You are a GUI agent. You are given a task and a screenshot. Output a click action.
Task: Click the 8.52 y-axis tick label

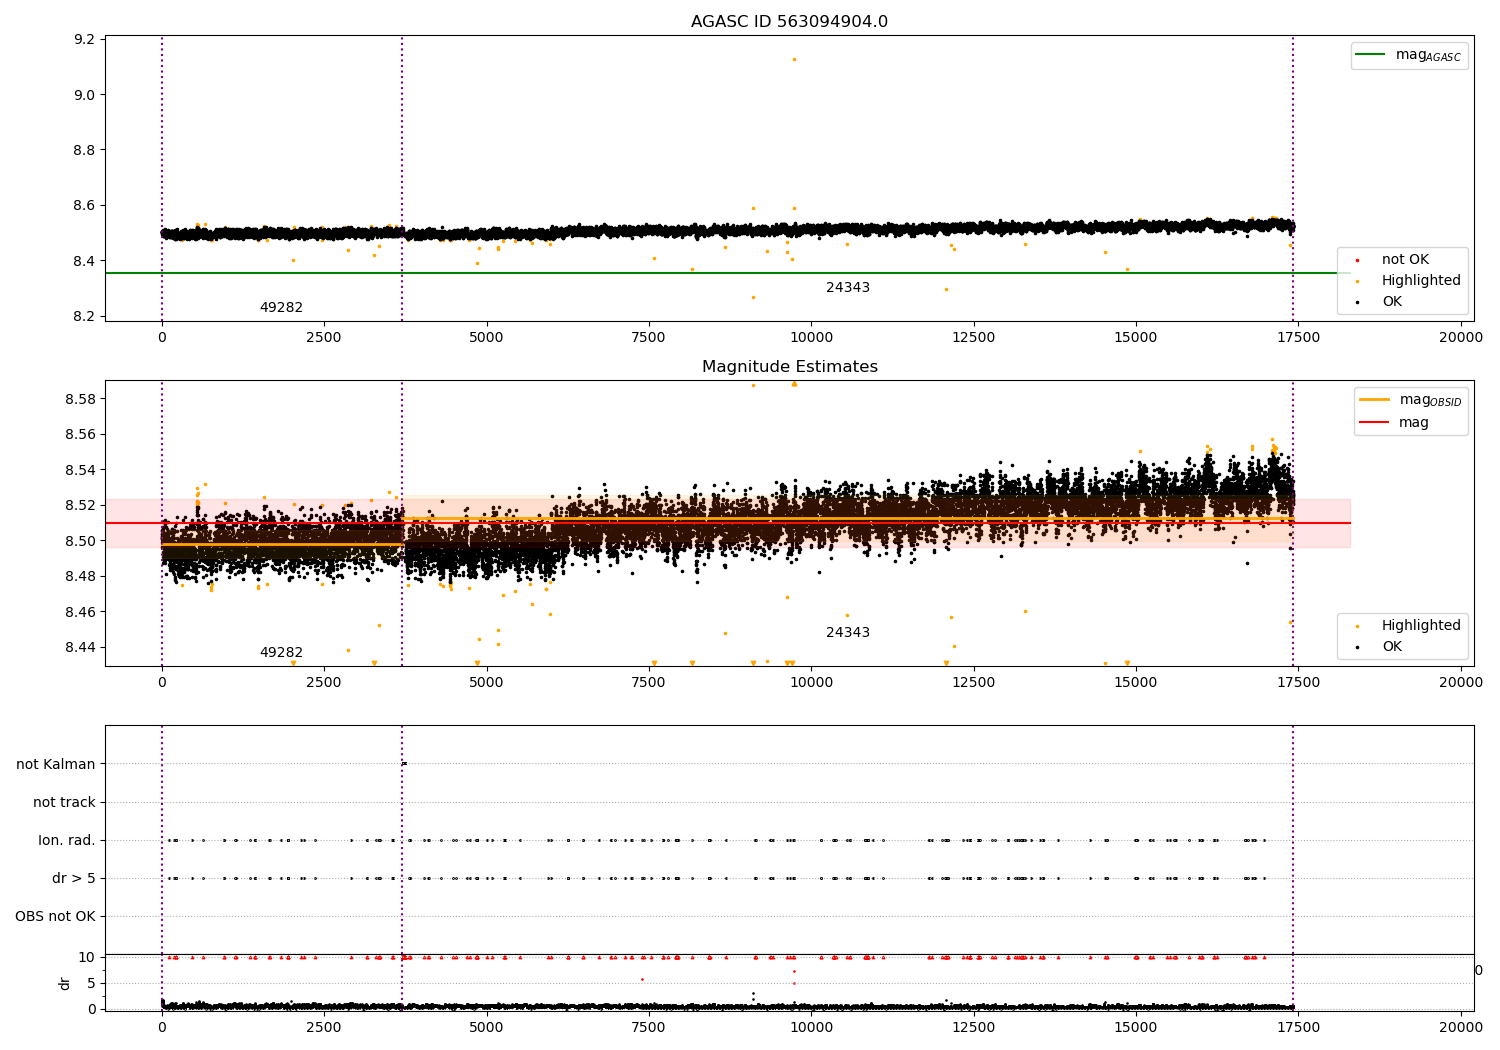click(x=81, y=506)
